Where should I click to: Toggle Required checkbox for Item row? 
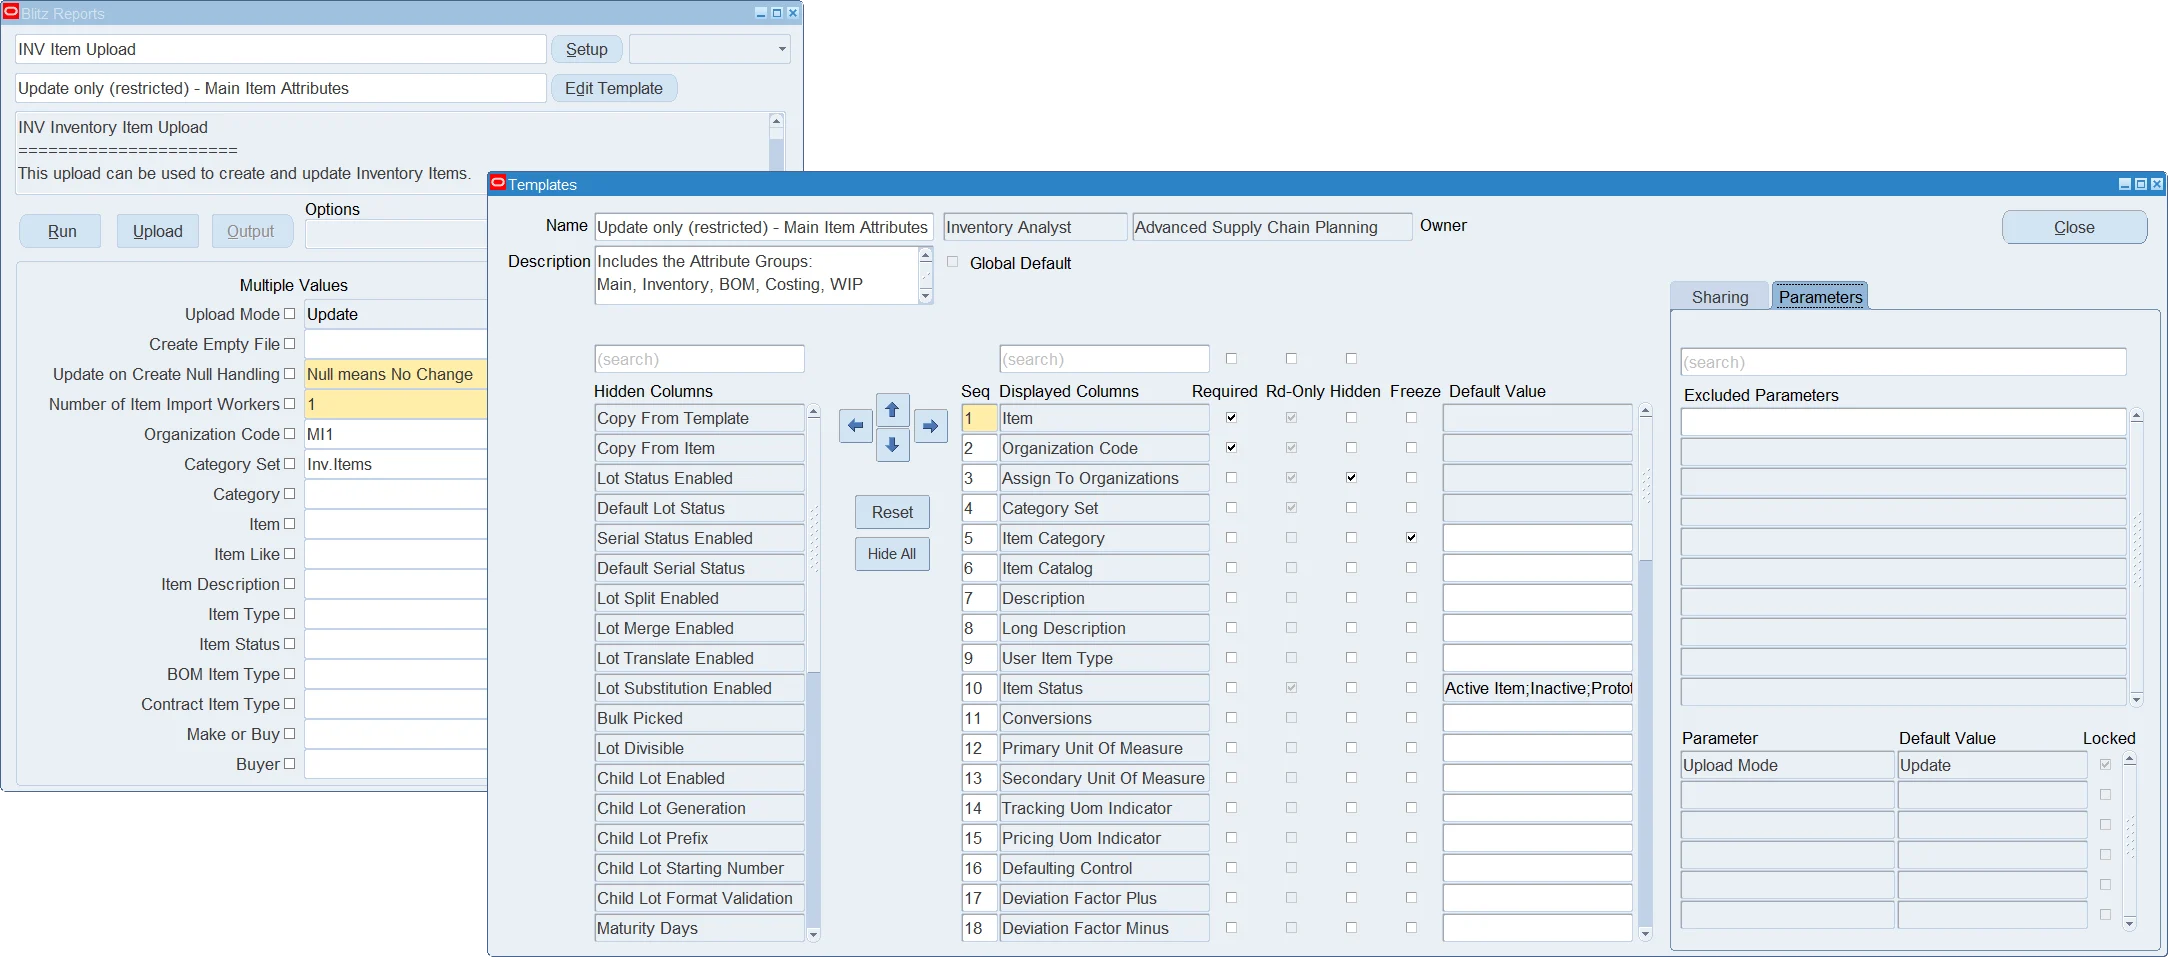(1231, 418)
